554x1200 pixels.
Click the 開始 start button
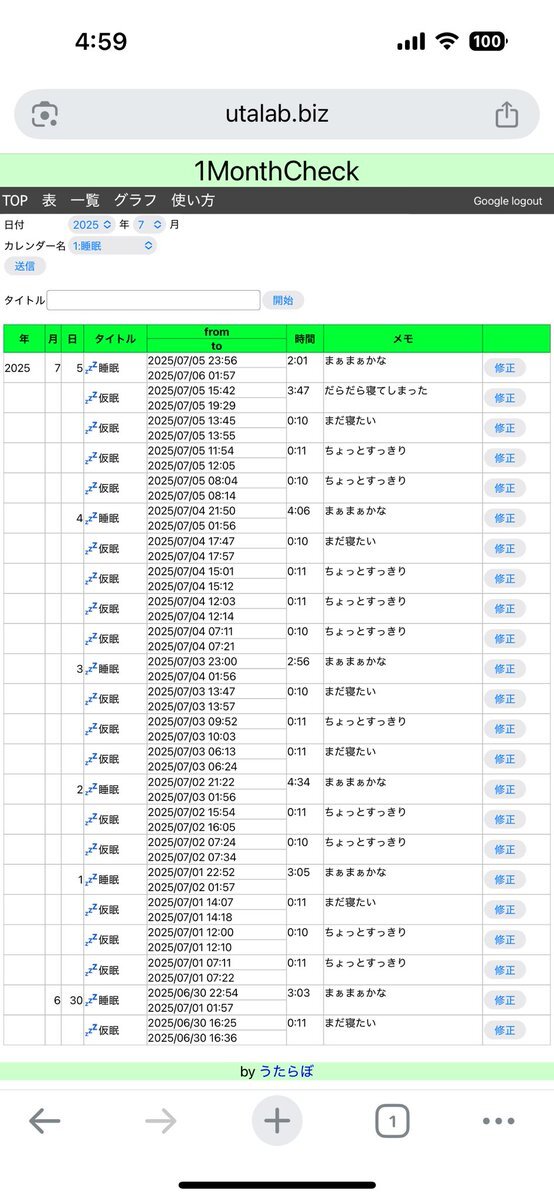[283, 300]
